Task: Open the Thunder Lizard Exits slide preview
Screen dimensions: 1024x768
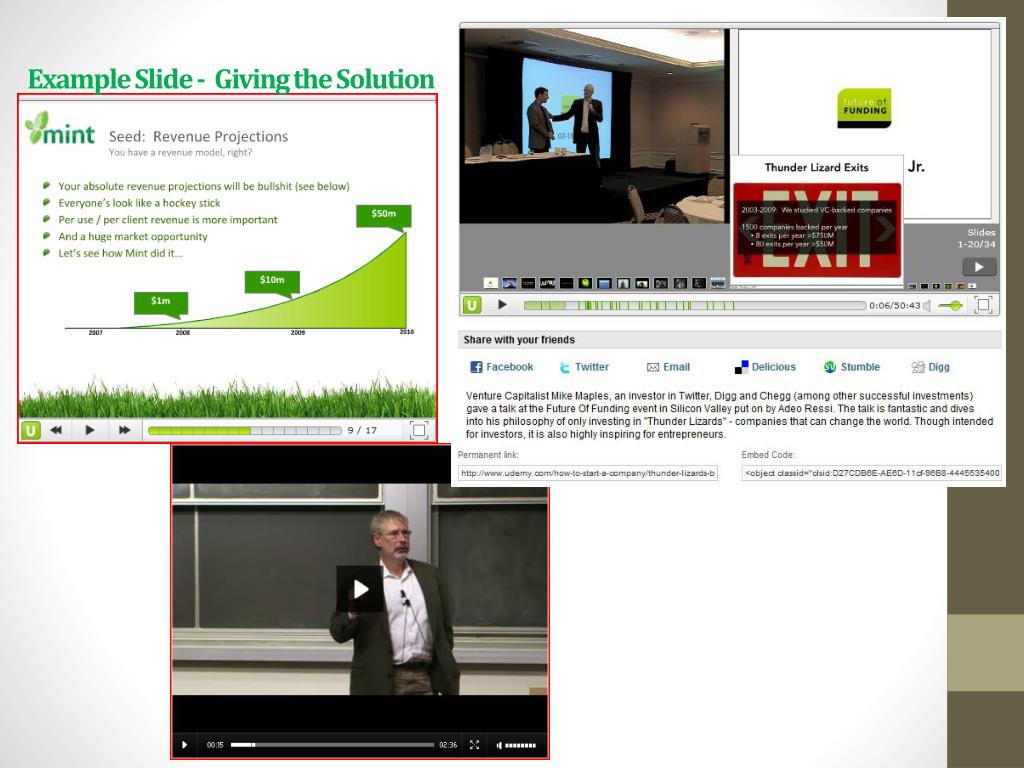Action: click(x=817, y=221)
